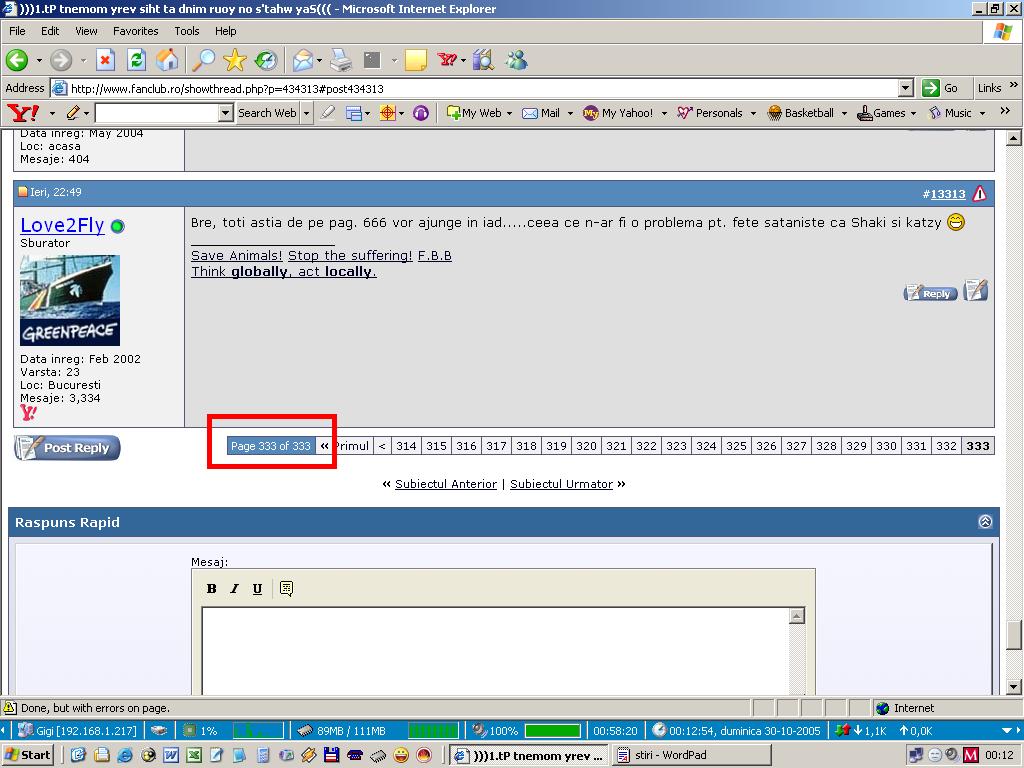Expand the Address bar dropdown arrow
This screenshot has width=1024, height=768.
point(905,88)
